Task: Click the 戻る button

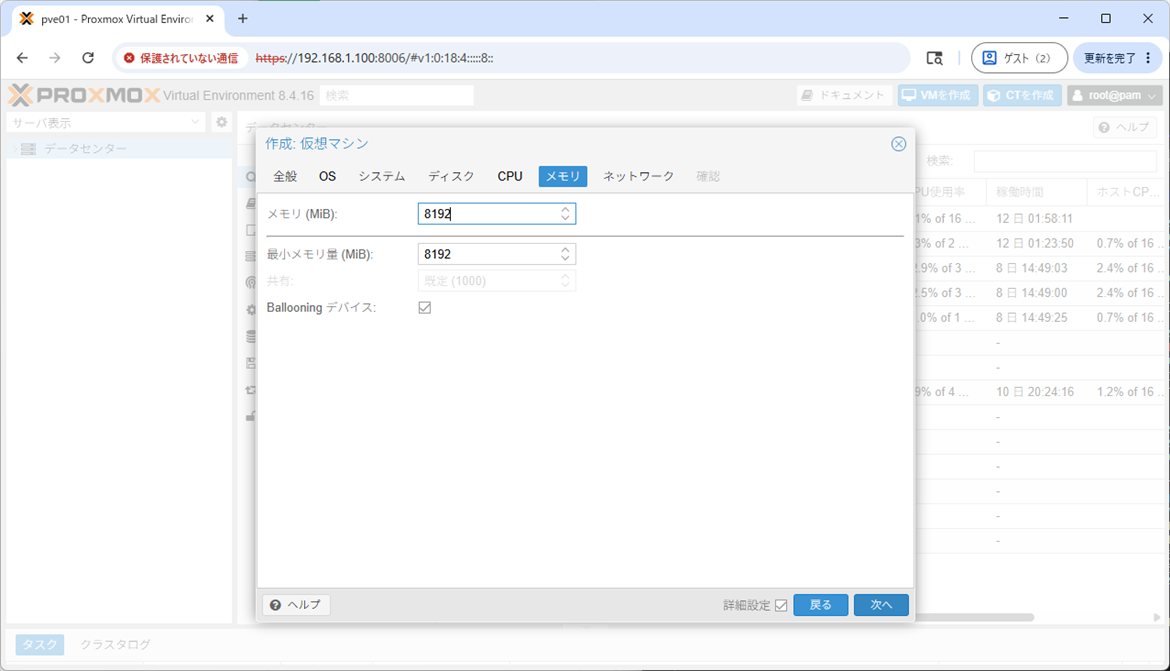Action: (x=821, y=605)
